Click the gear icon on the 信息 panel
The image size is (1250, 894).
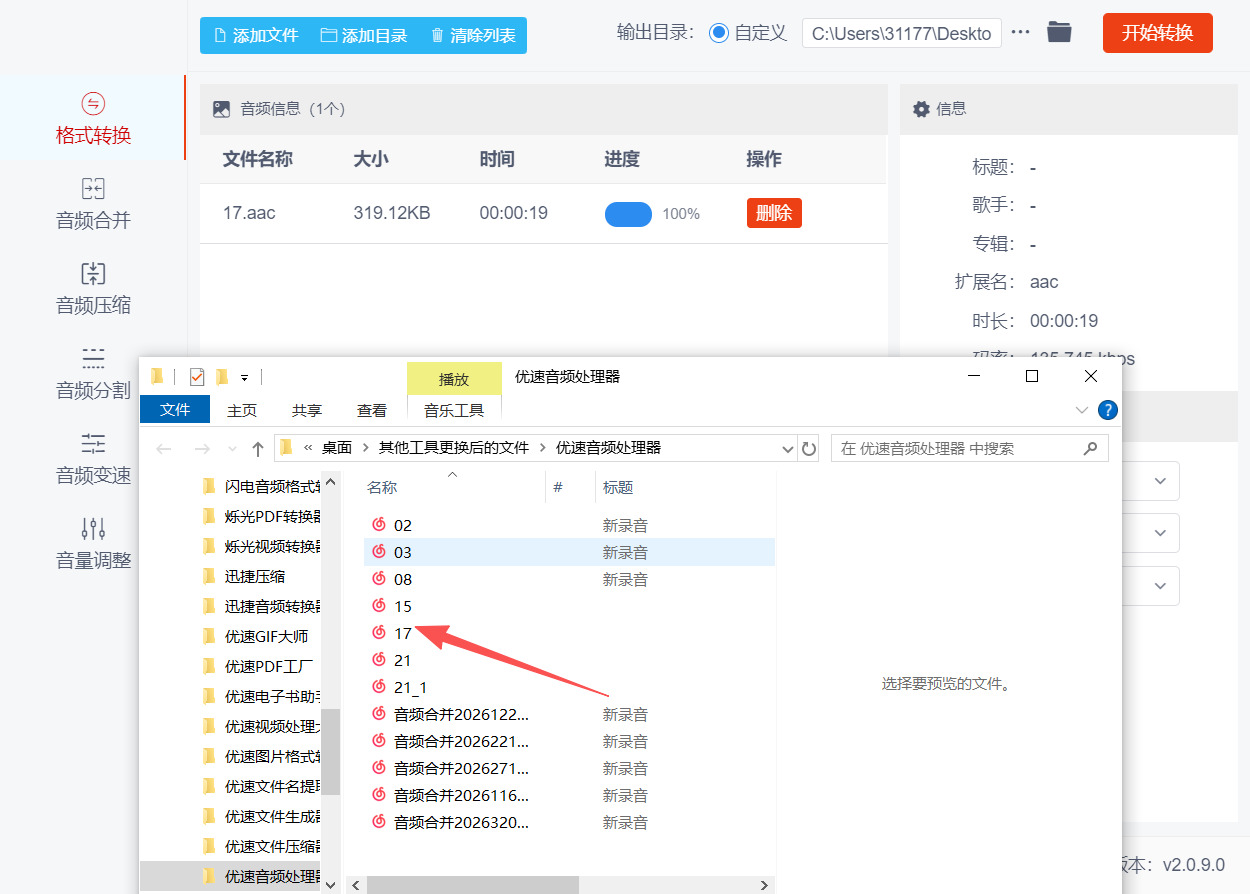click(923, 108)
